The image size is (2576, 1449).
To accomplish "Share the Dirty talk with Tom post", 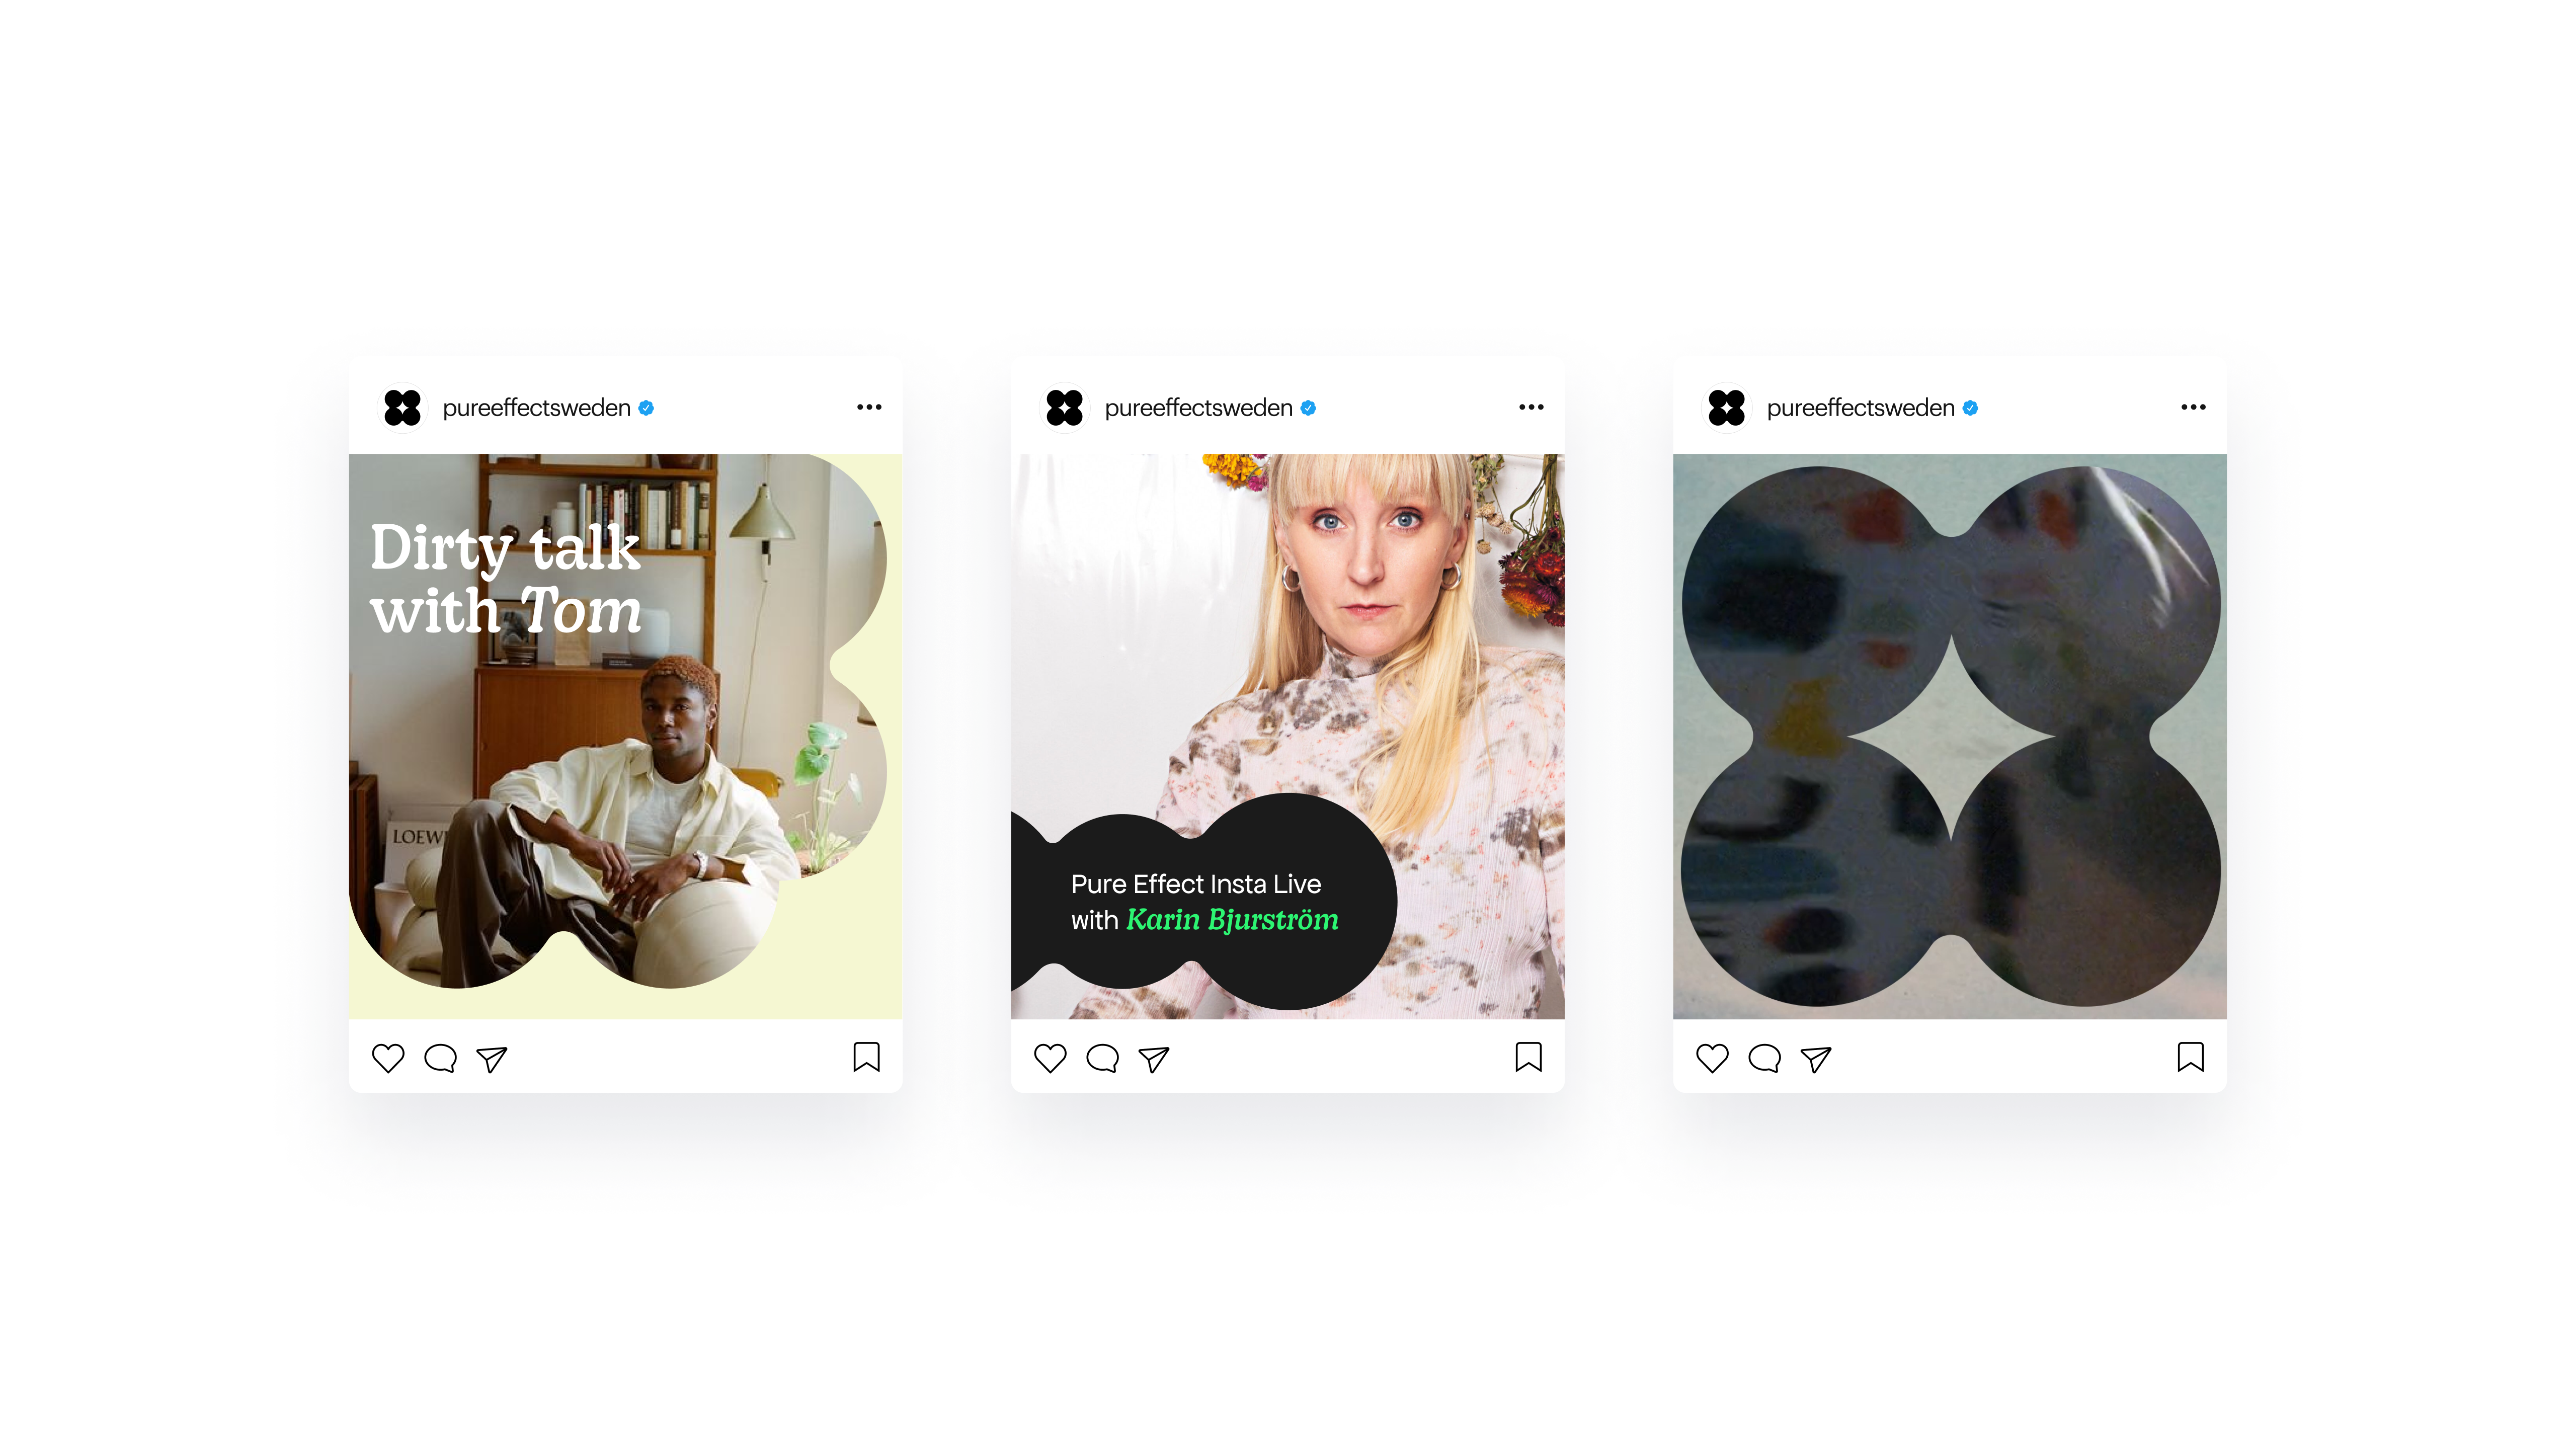I will (492, 1059).
